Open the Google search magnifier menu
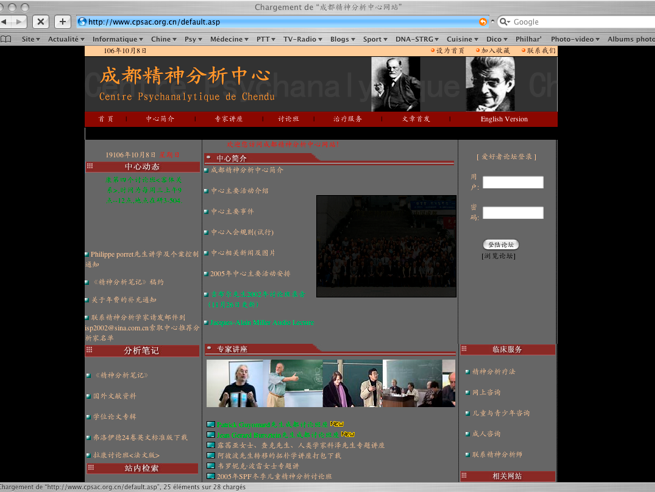 point(505,22)
